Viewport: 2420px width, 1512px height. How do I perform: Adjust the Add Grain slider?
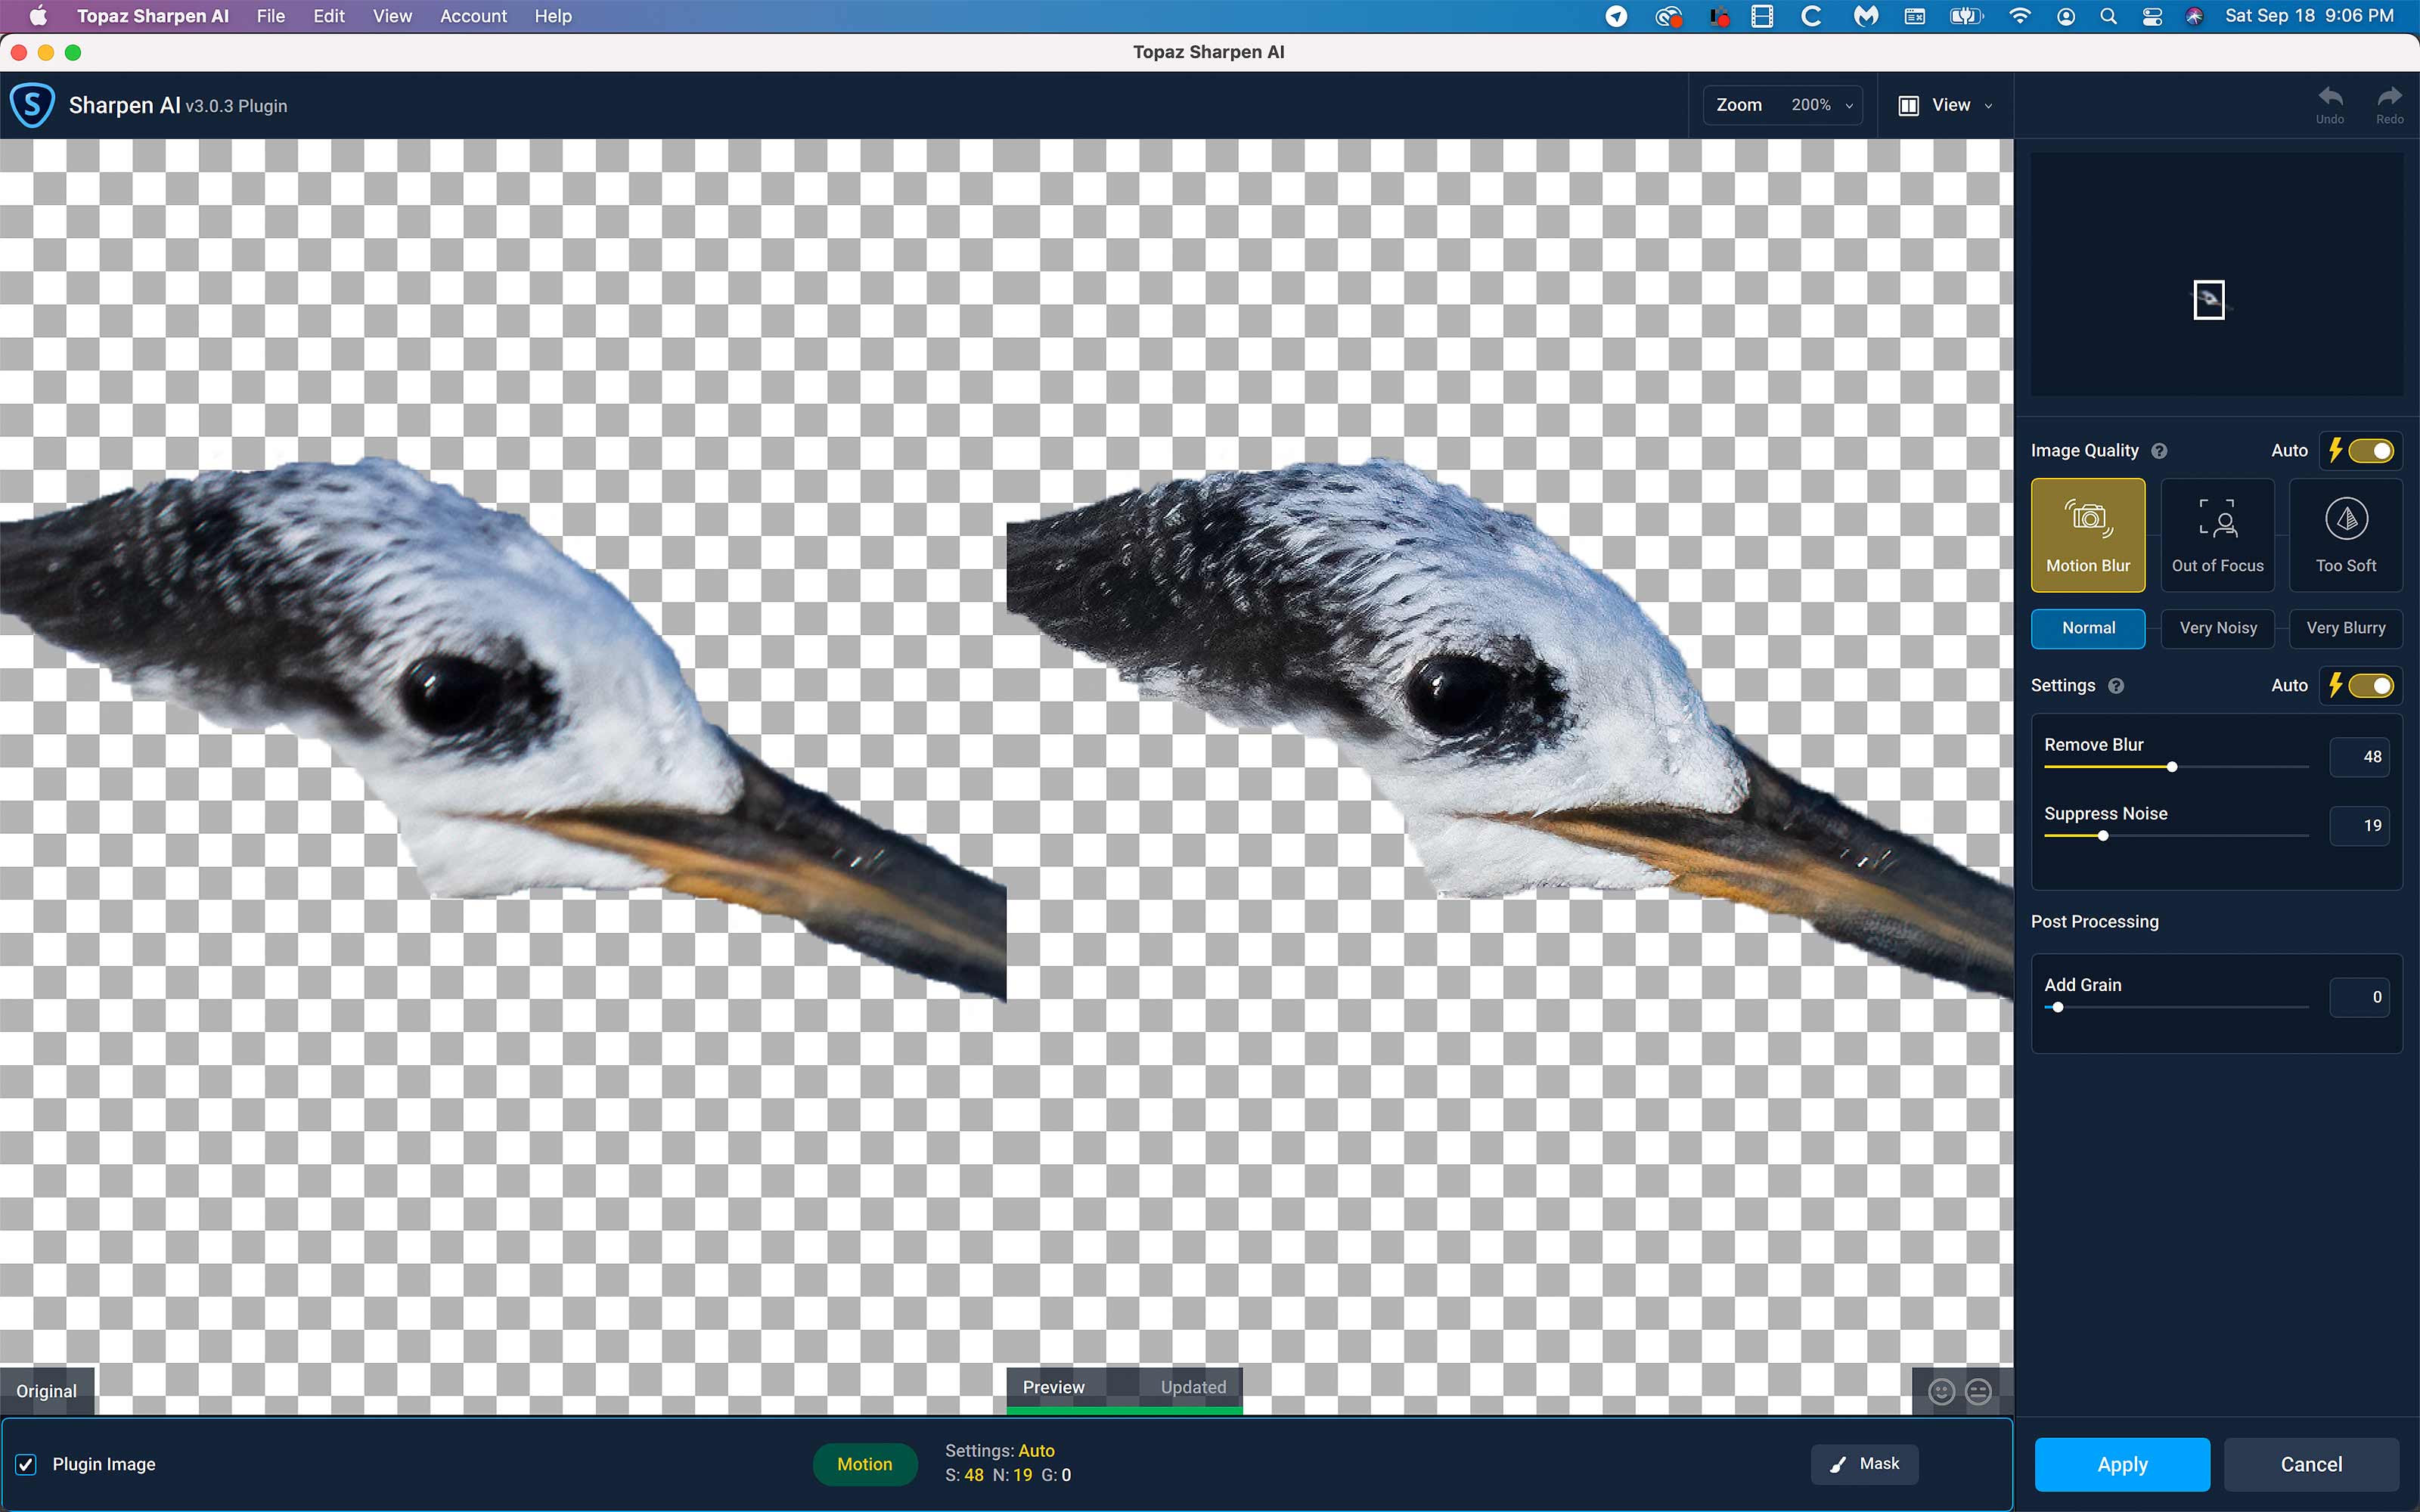[2058, 1007]
